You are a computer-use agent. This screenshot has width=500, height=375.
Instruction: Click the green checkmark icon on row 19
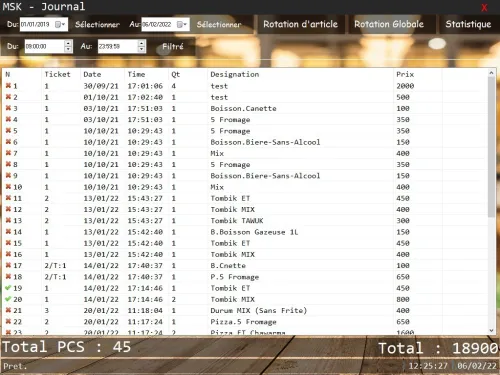(8, 288)
